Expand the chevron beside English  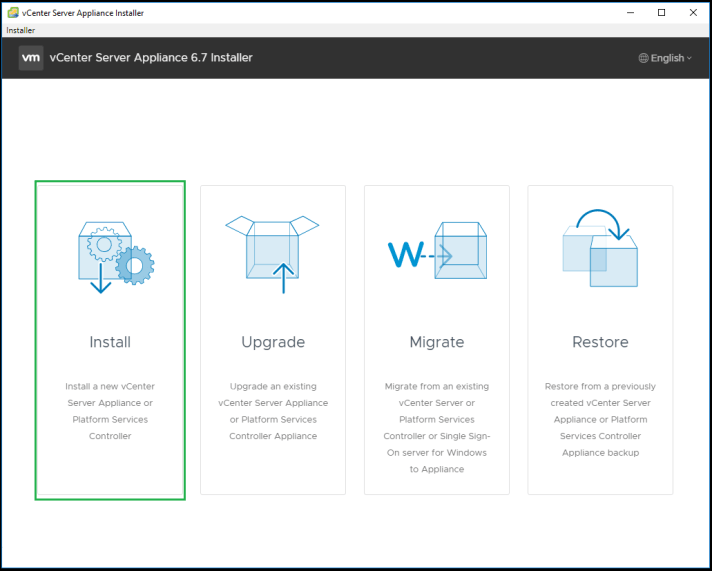coord(689,58)
